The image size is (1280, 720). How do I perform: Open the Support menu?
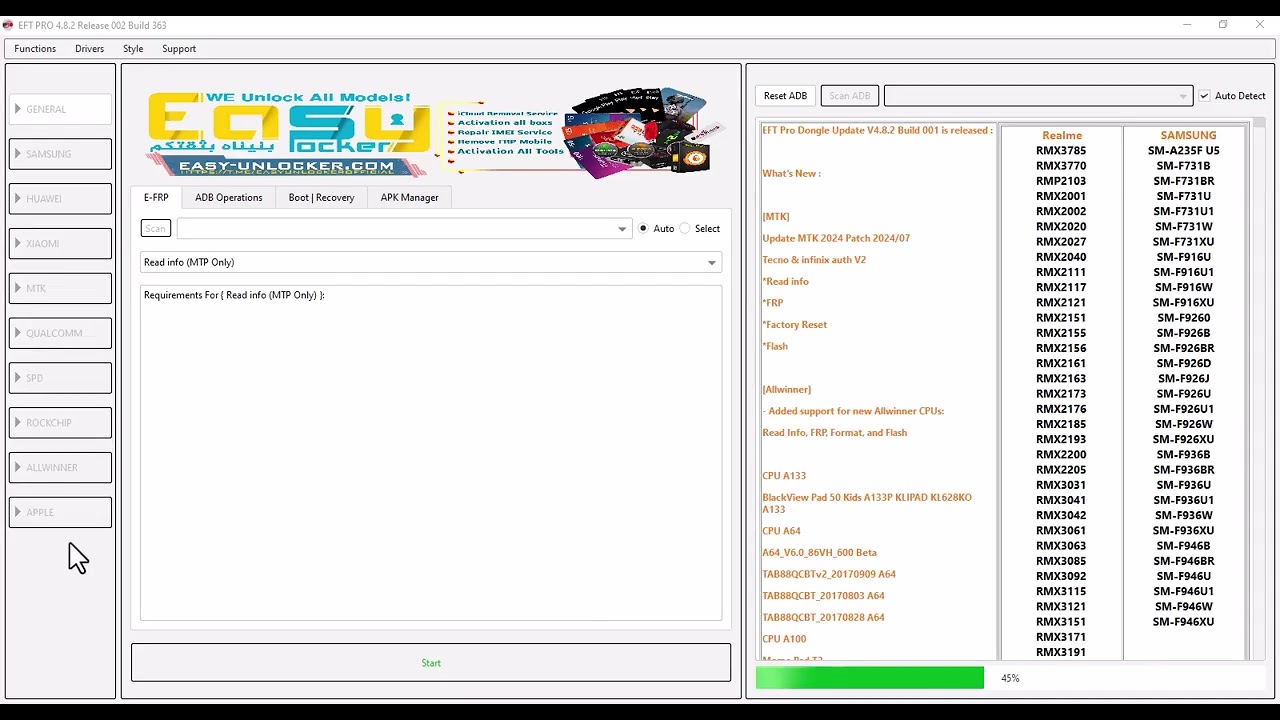tap(179, 48)
